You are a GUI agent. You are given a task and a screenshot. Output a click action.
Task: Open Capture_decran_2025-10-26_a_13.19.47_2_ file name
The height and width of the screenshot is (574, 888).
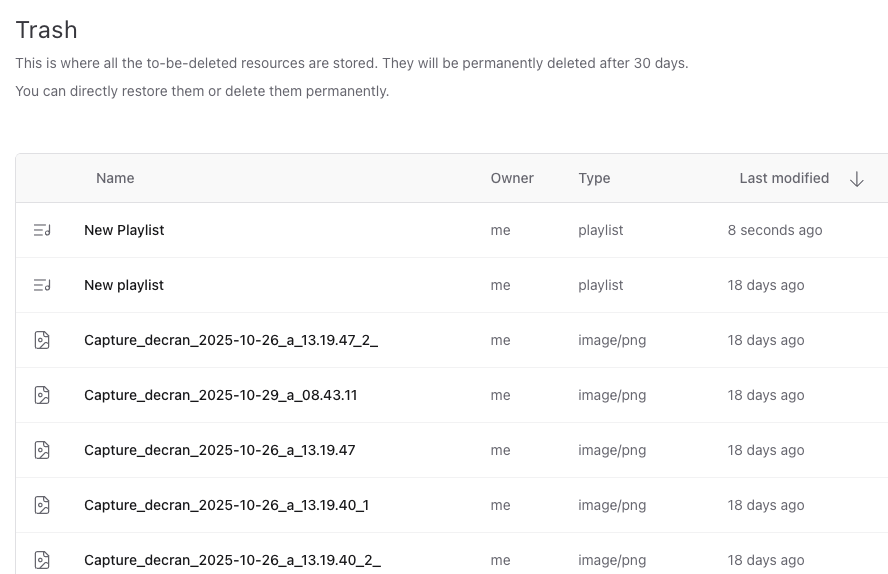pos(231,340)
